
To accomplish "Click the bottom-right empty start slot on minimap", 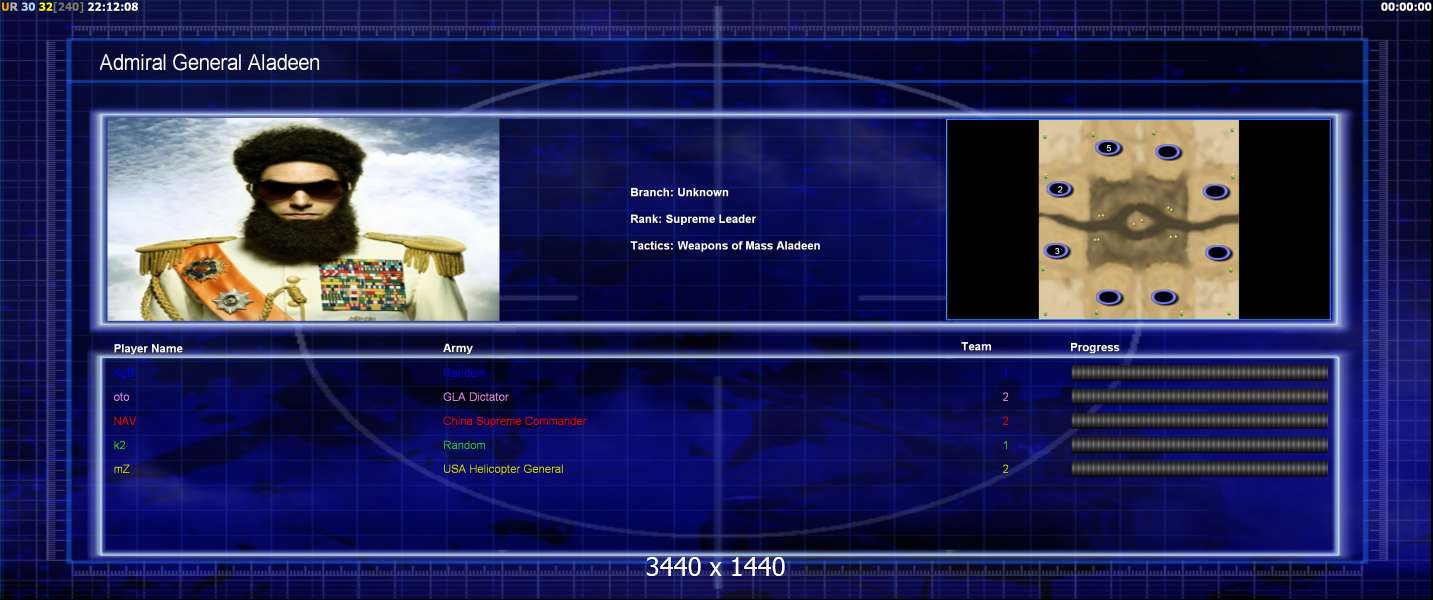I will (x=1163, y=297).
